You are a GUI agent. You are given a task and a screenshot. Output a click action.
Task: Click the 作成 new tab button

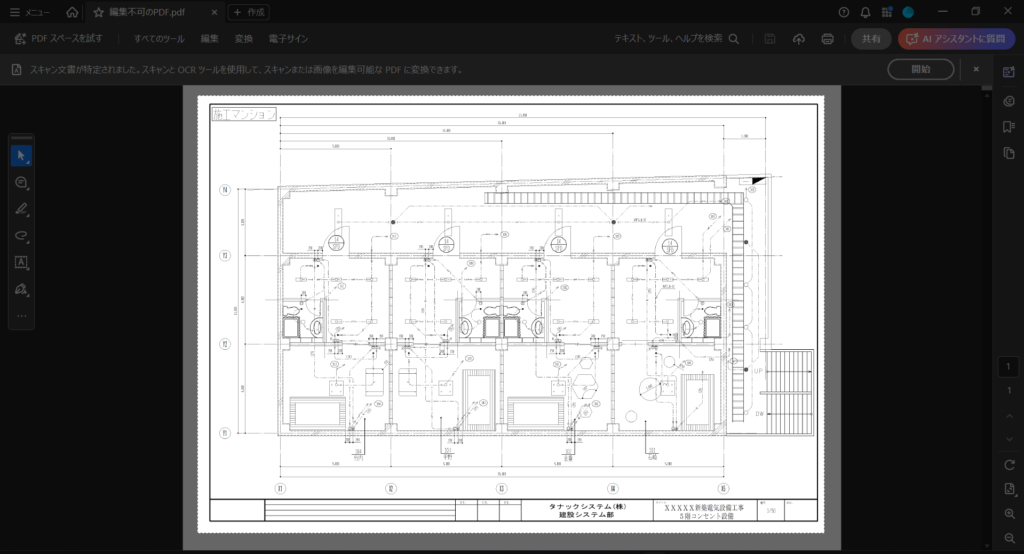pos(249,12)
